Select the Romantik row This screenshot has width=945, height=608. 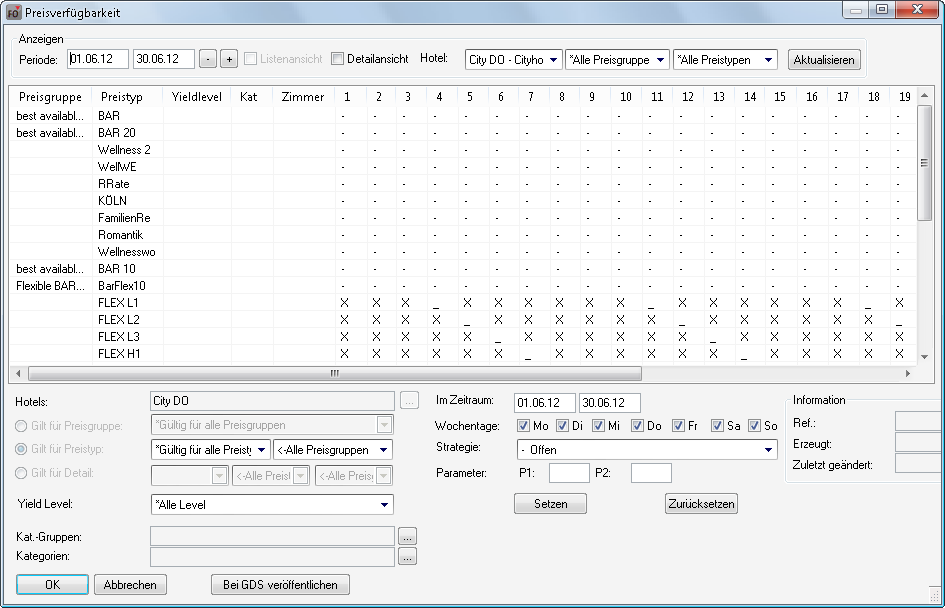coord(463,234)
